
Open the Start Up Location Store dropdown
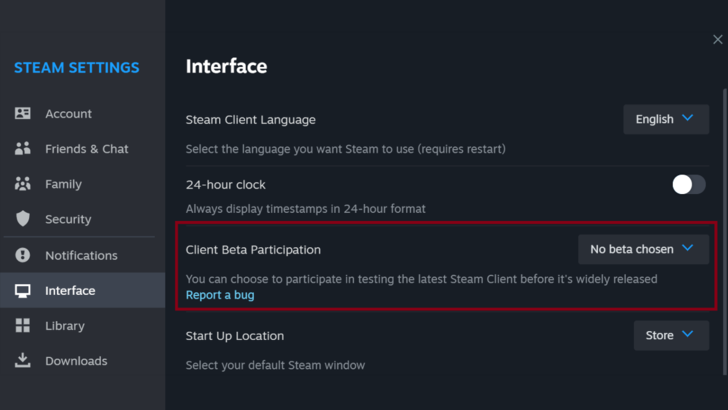tap(670, 336)
